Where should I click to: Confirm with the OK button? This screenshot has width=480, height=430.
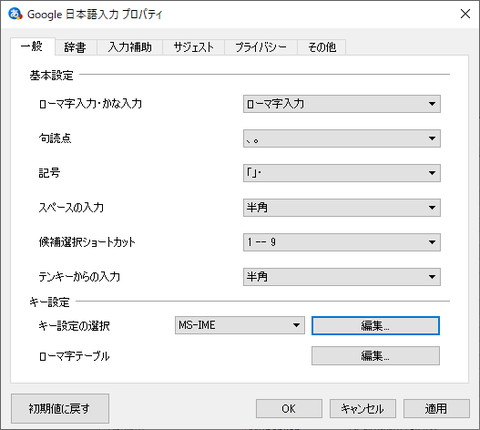pyautogui.click(x=289, y=409)
